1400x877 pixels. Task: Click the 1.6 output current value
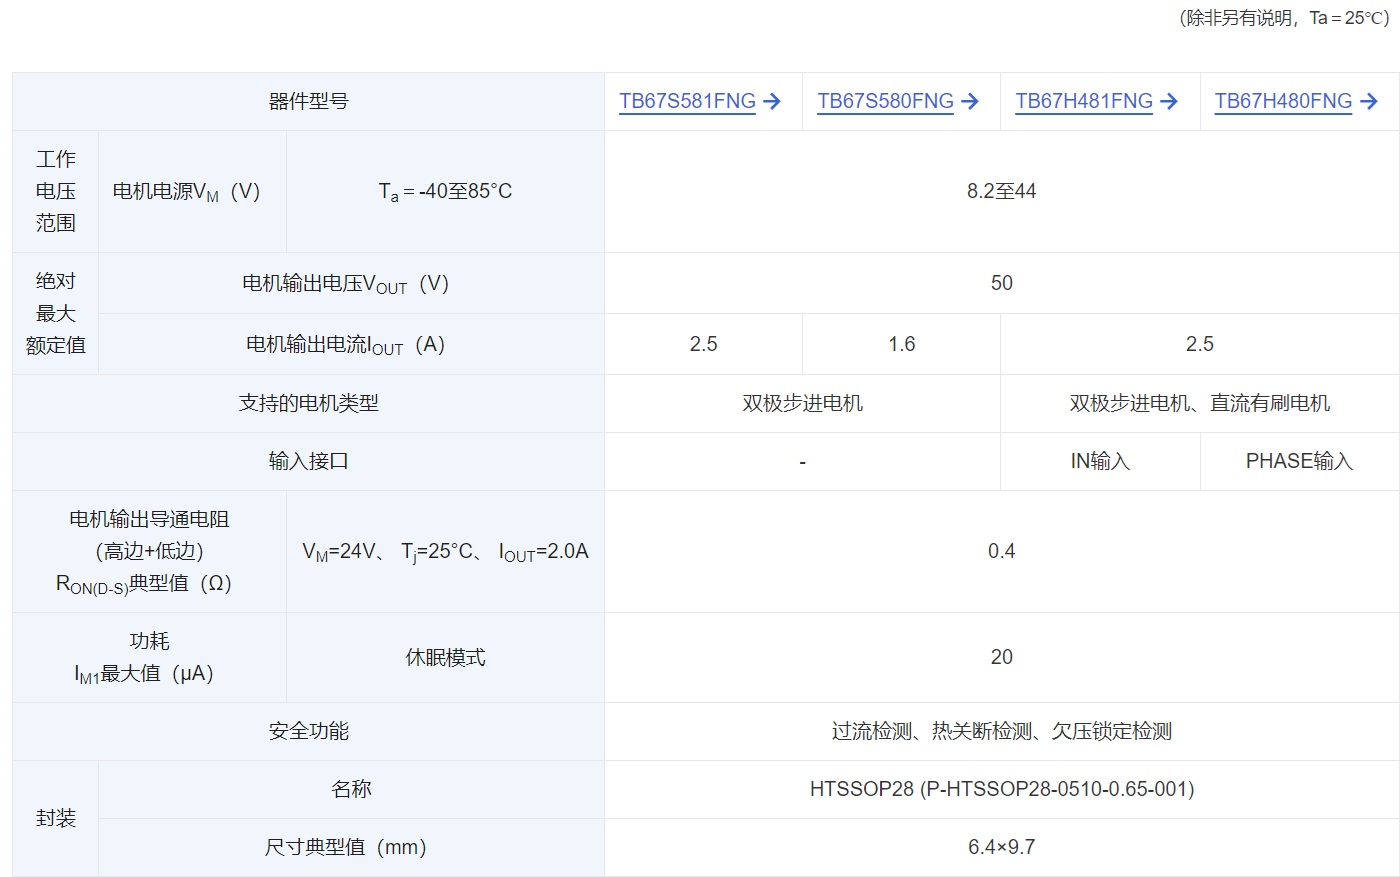[901, 344]
